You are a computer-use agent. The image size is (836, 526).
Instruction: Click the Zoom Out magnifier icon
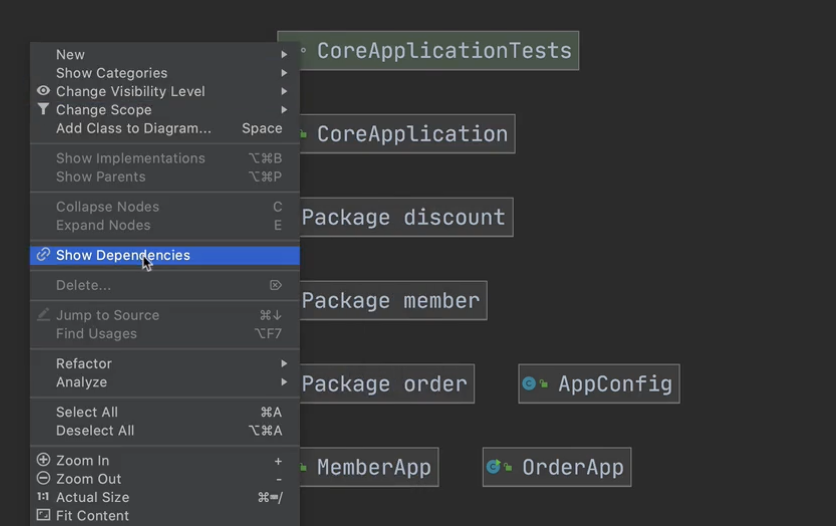(43, 479)
